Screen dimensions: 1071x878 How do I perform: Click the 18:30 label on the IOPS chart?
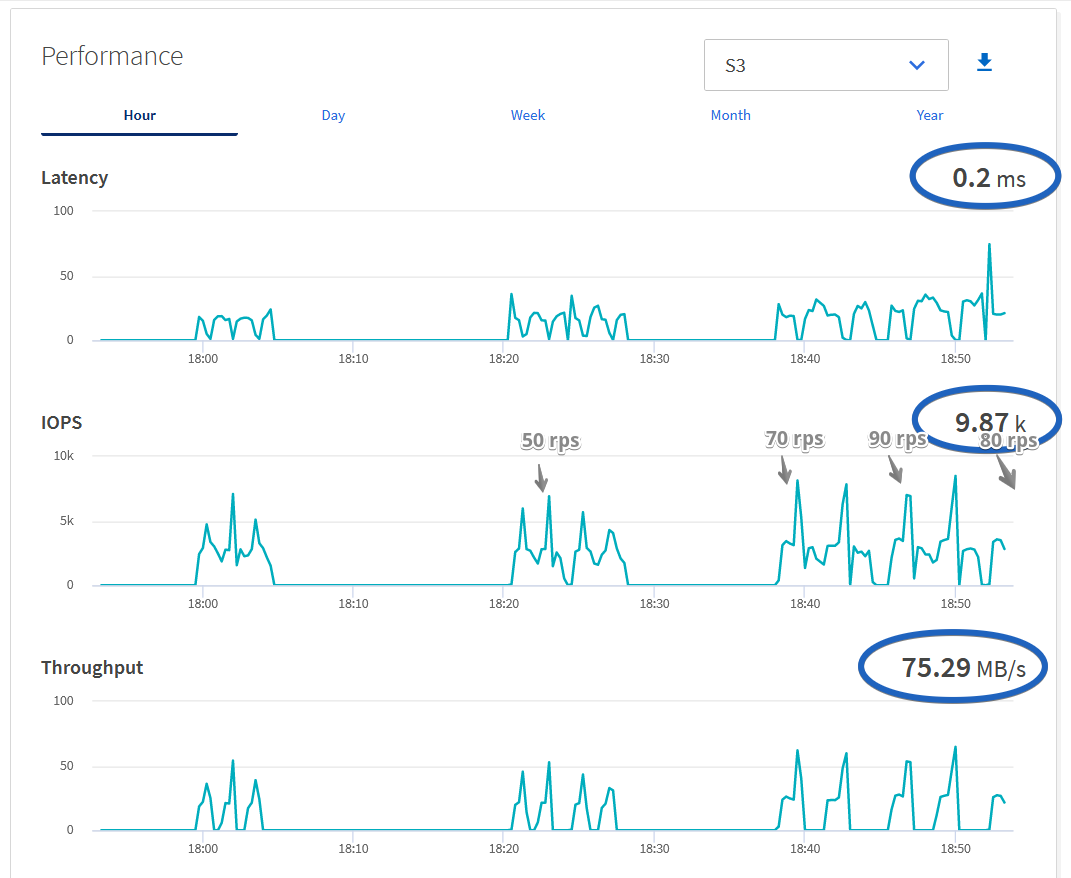(654, 604)
